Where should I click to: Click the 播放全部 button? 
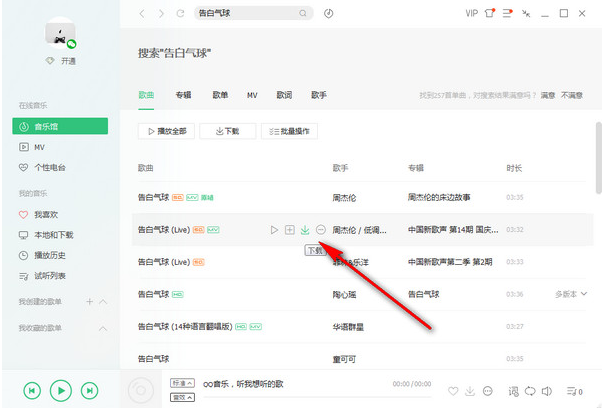[166, 131]
